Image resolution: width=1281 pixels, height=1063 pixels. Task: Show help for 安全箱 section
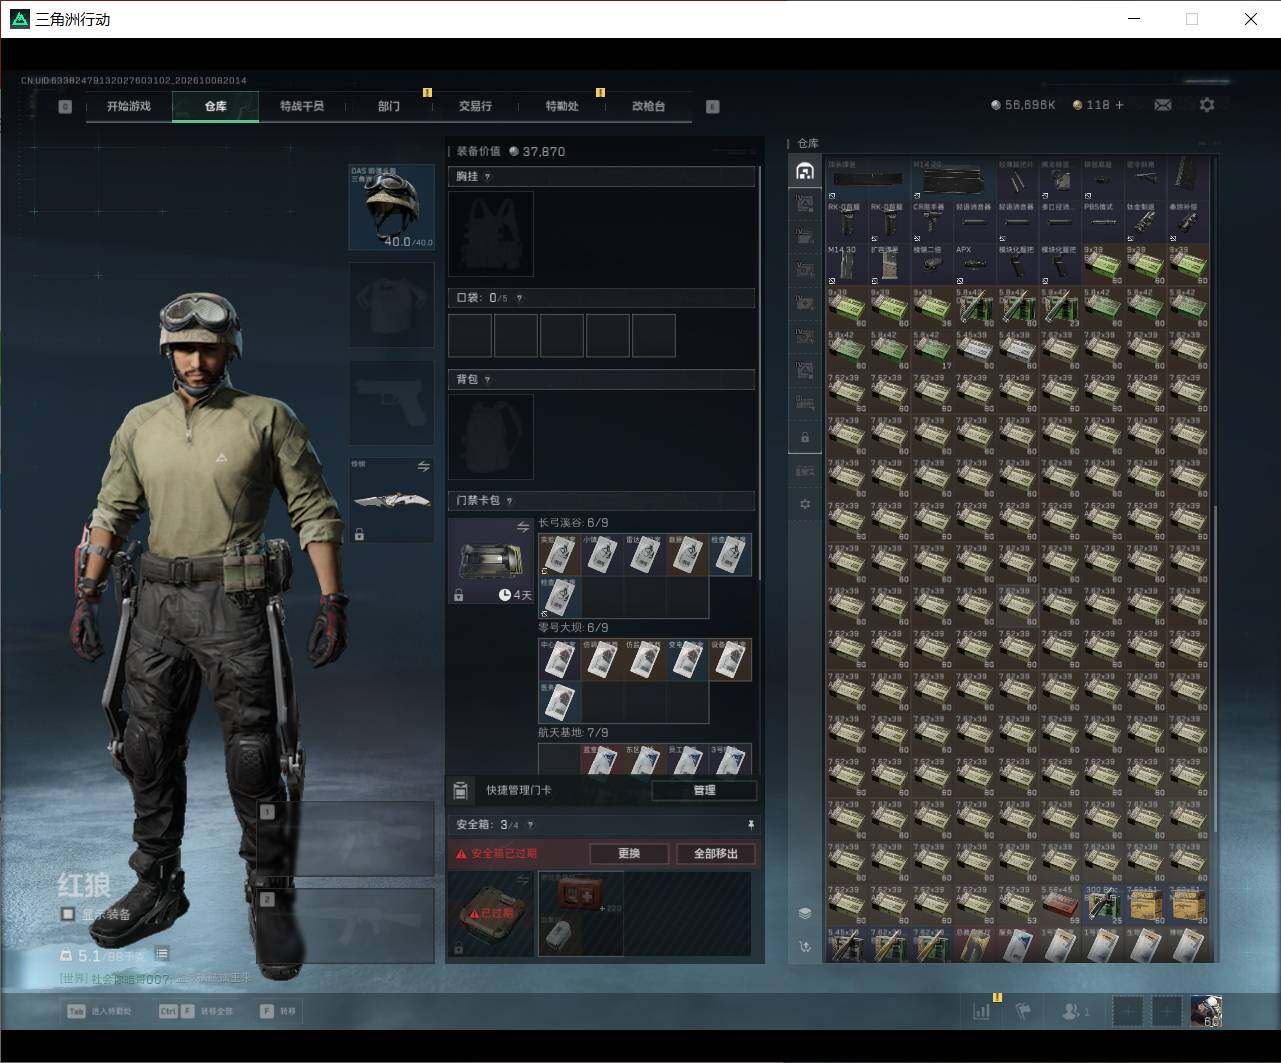pyautogui.click(x=530, y=825)
